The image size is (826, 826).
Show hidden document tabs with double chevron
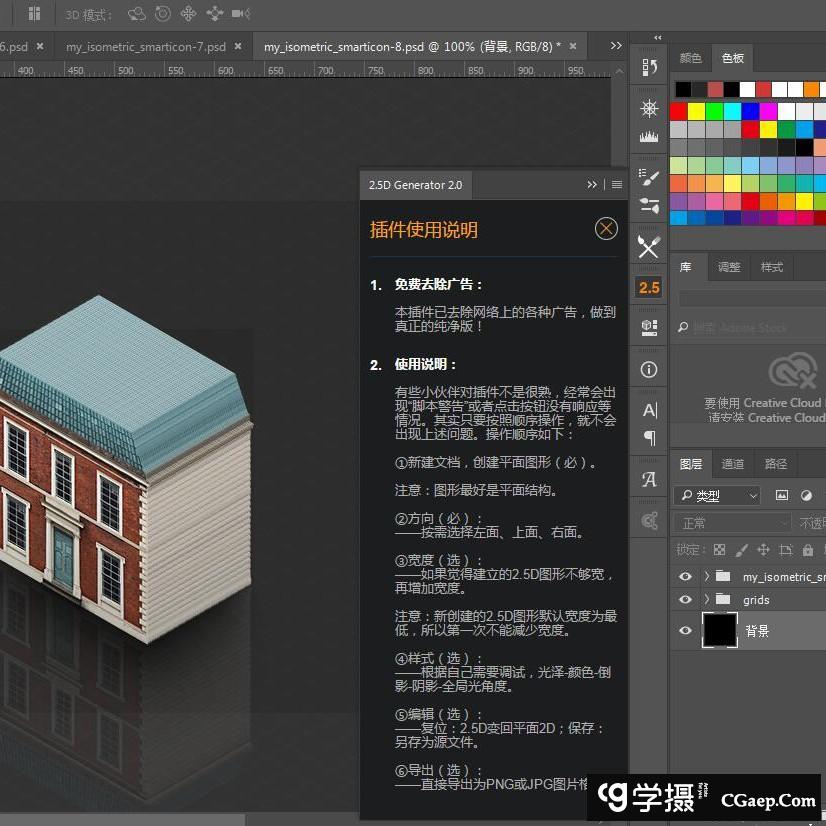tap(615, 46)
